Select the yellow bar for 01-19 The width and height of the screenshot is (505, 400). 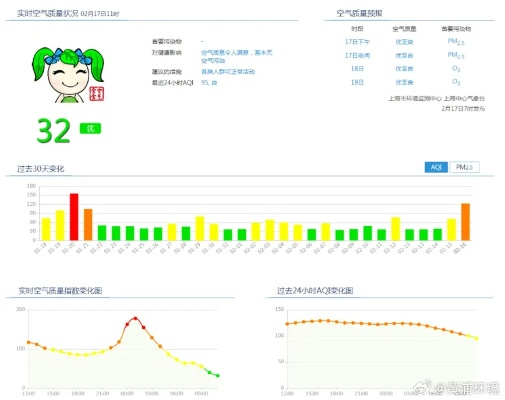pos(60,225)
